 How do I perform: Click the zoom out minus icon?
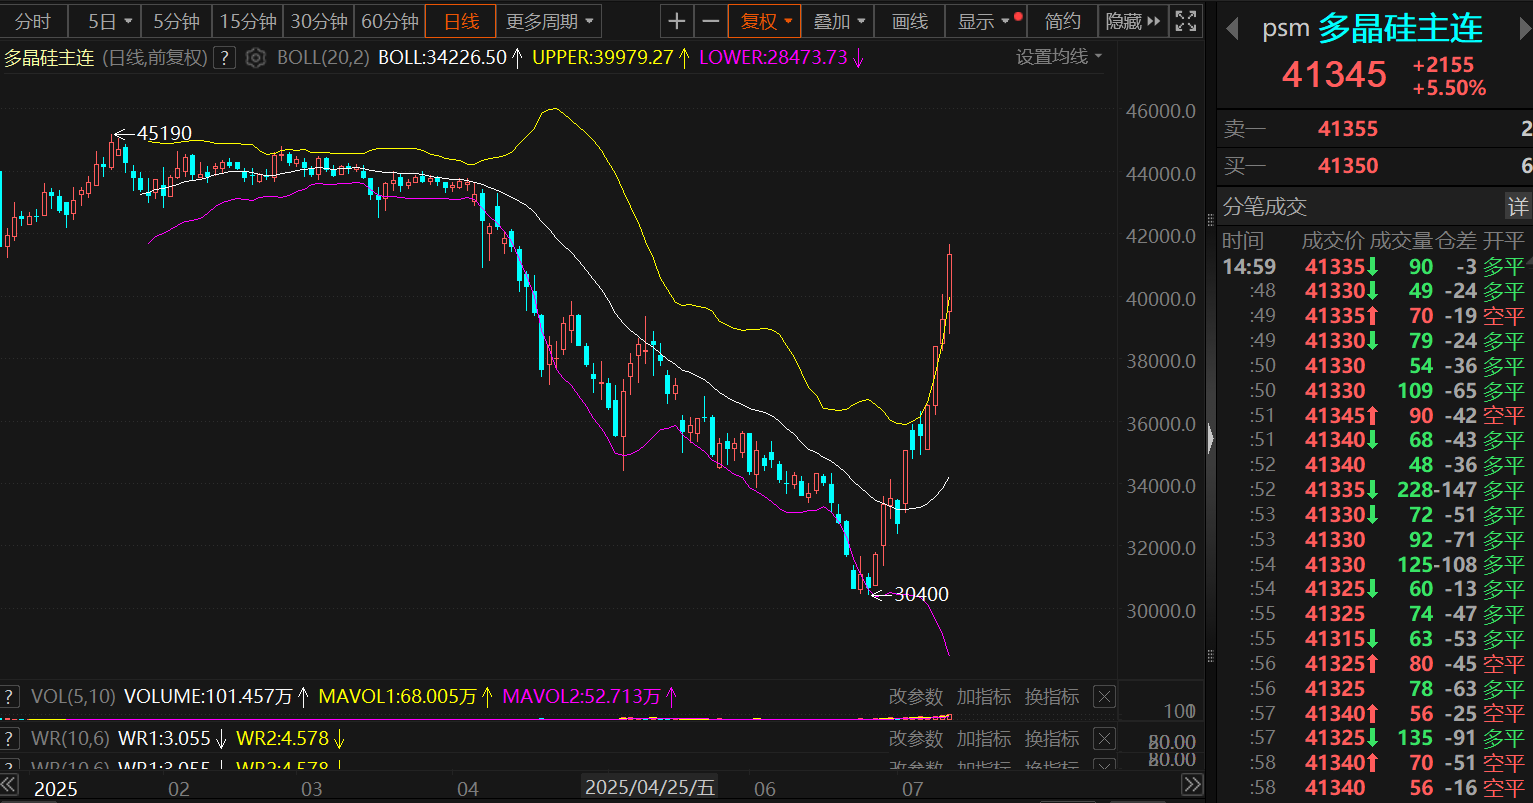pos(711,21)
